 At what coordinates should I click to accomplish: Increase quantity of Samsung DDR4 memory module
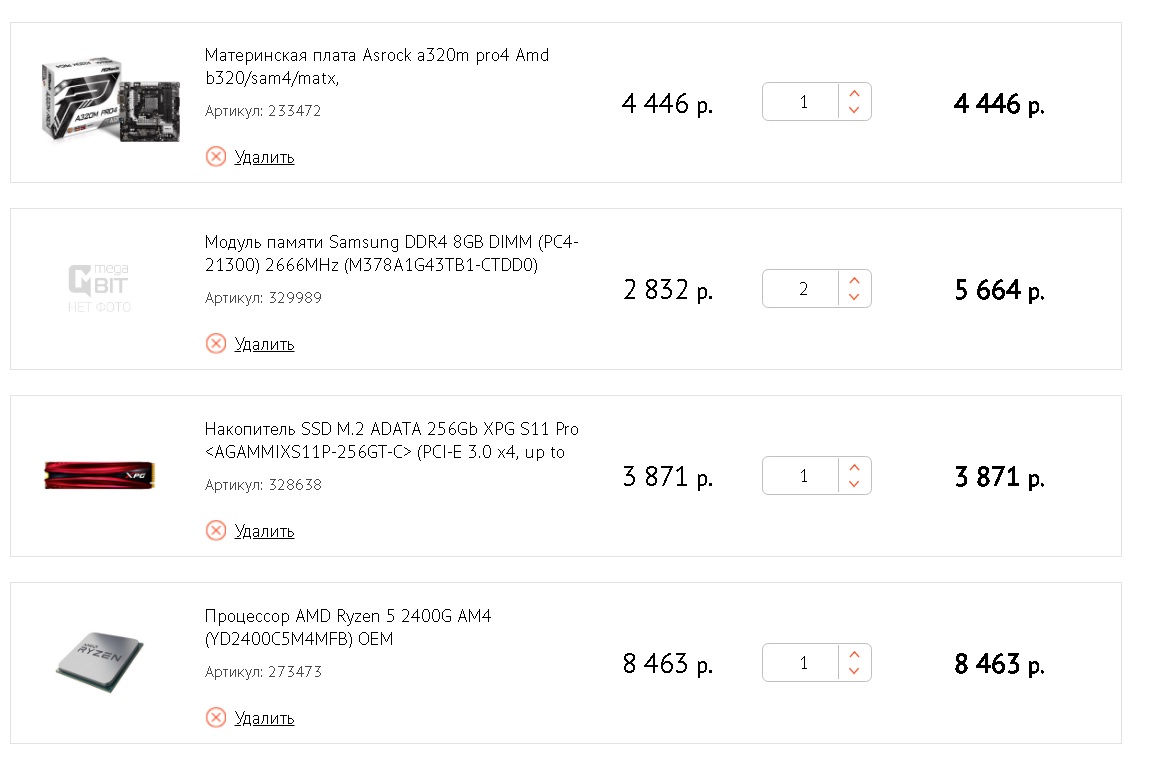[854, 281]
